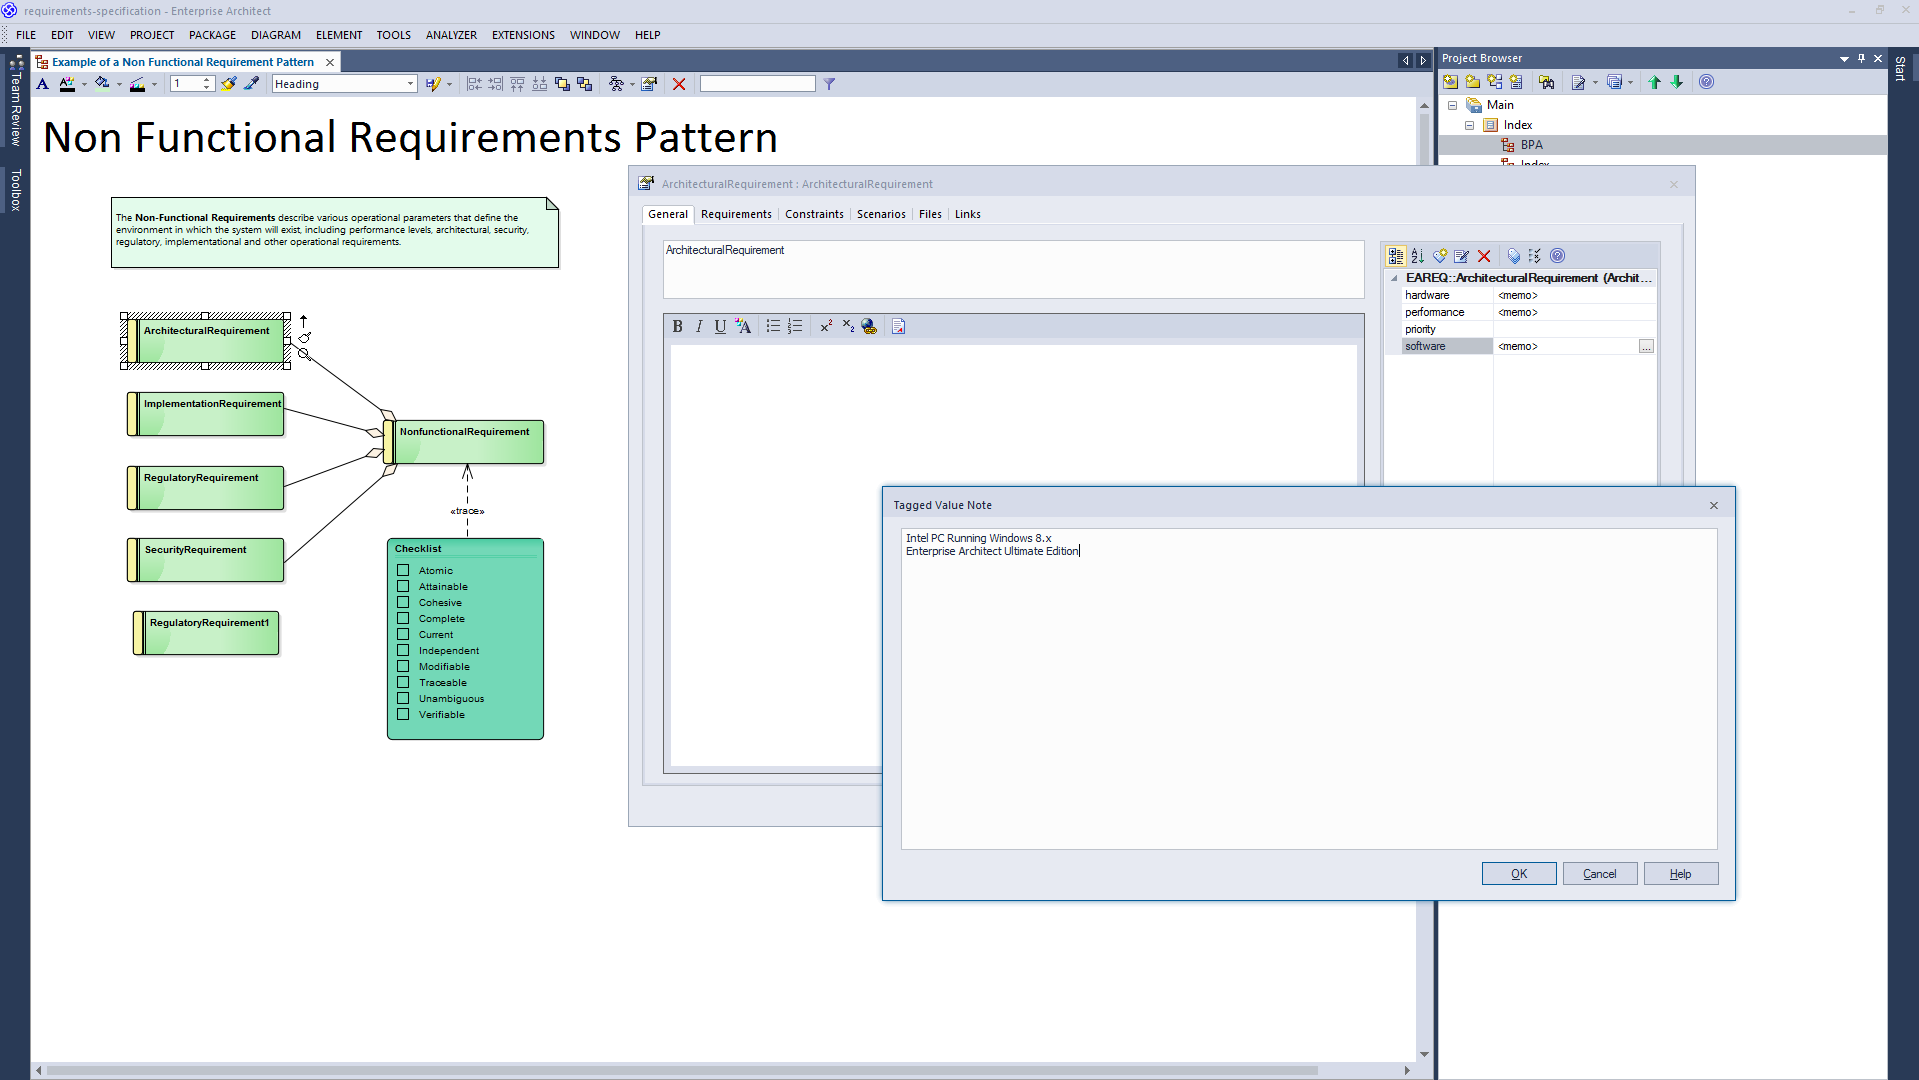Check the Current checklist box
Screen dimensions: 1919x1080
403,634
